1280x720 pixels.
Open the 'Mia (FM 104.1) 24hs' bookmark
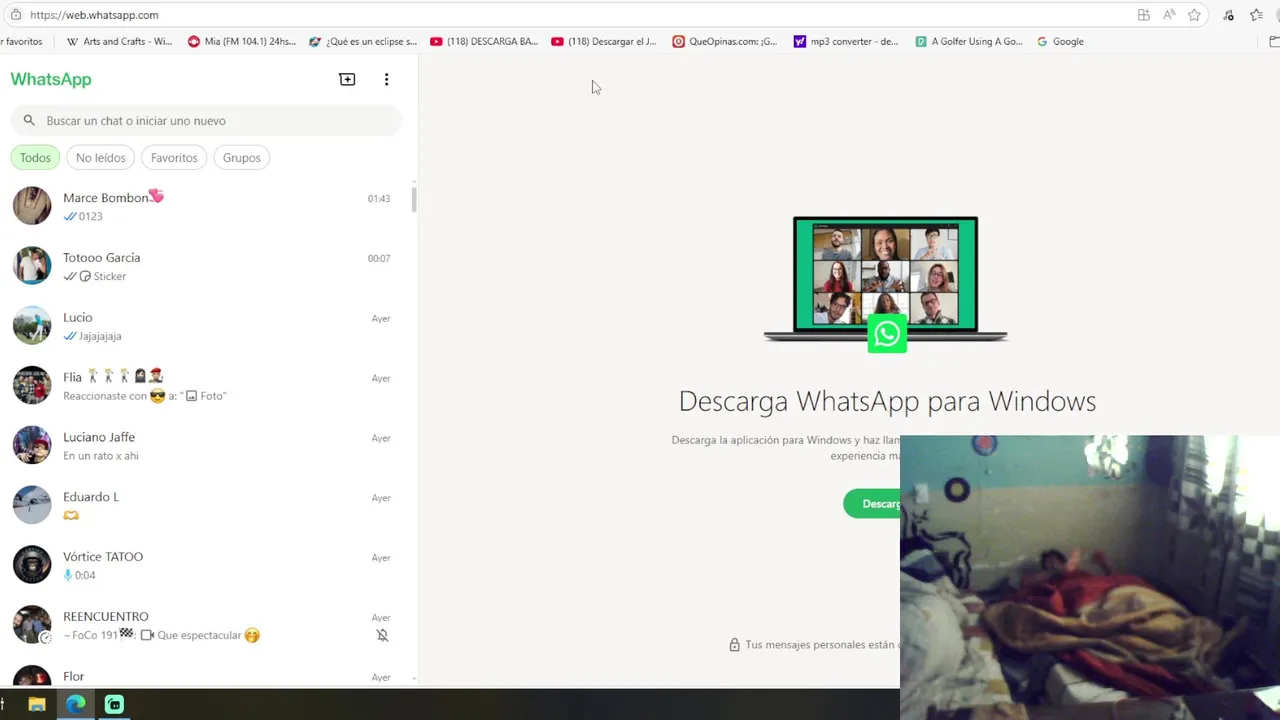(x=242, y=42)
